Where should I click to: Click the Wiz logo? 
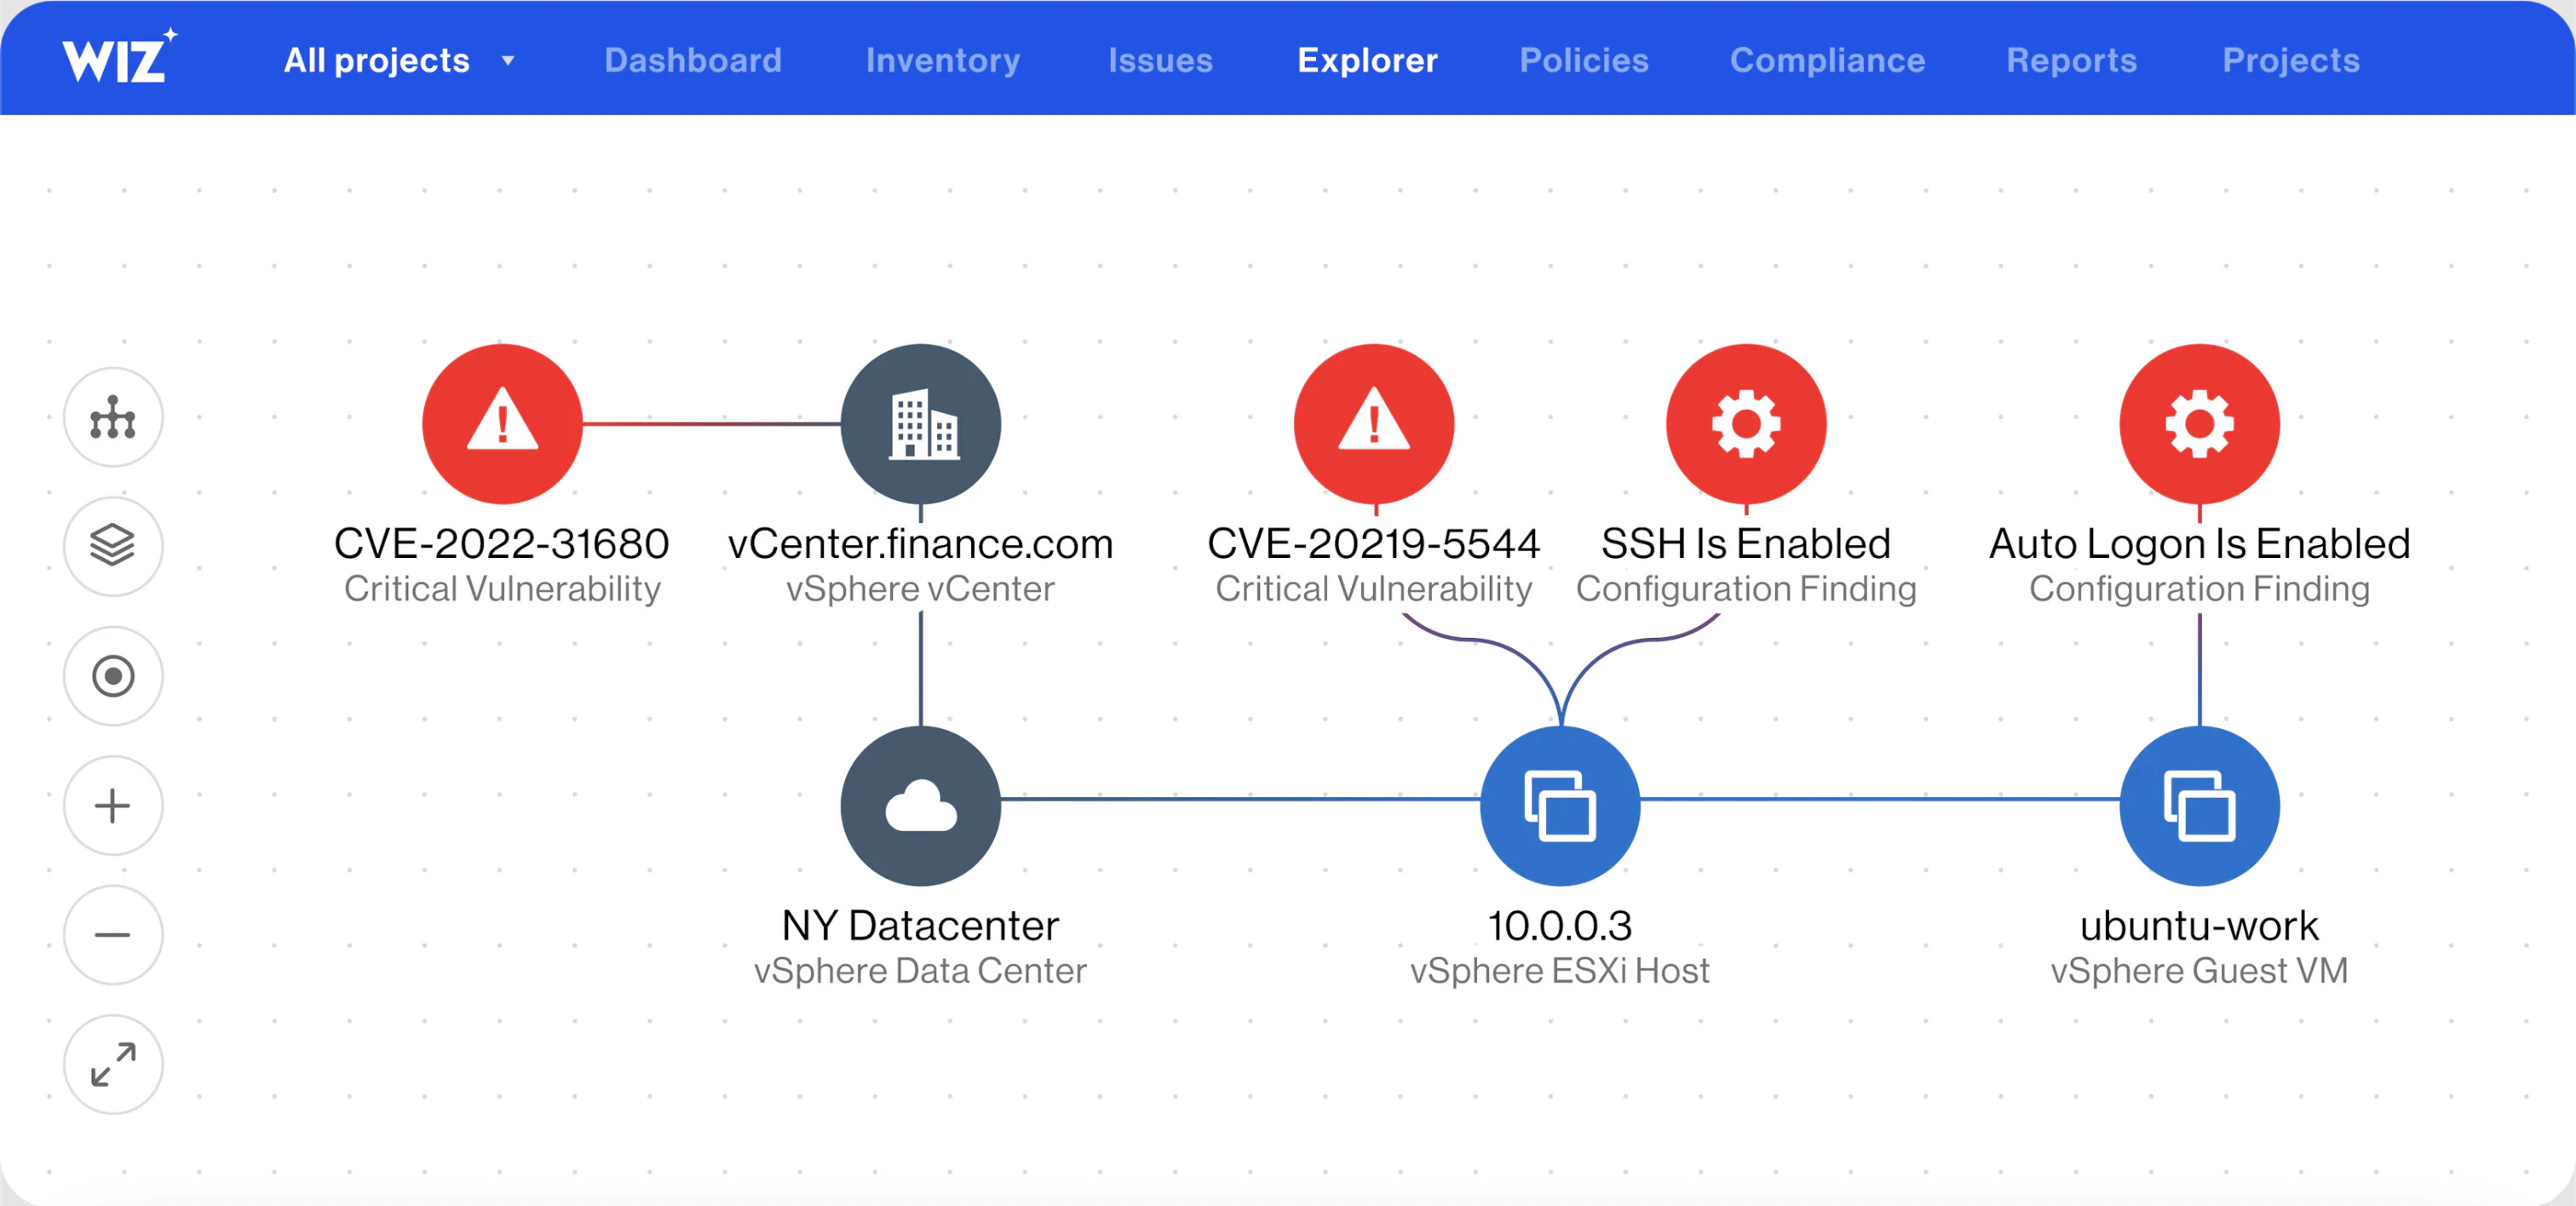[119, 57]
